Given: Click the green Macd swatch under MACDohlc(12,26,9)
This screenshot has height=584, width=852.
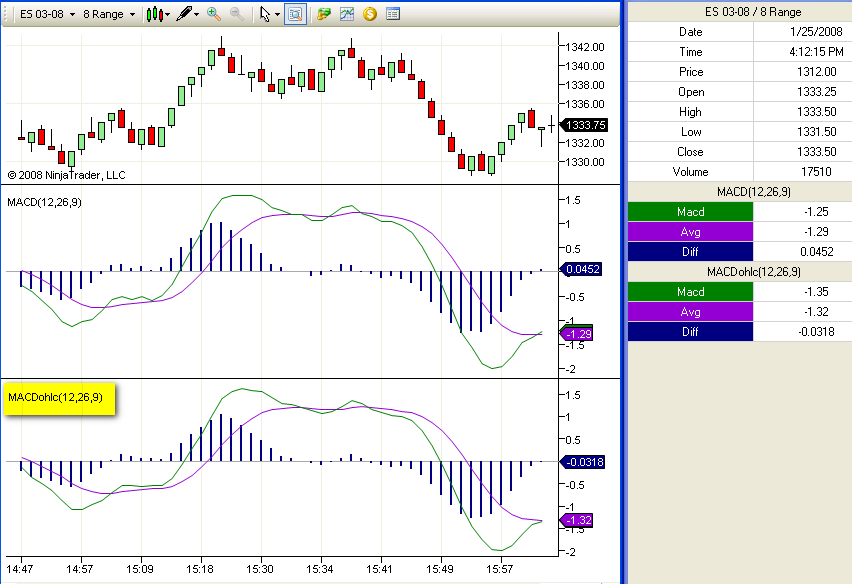Looking at the screenshot, I should [x=690, y=292].
